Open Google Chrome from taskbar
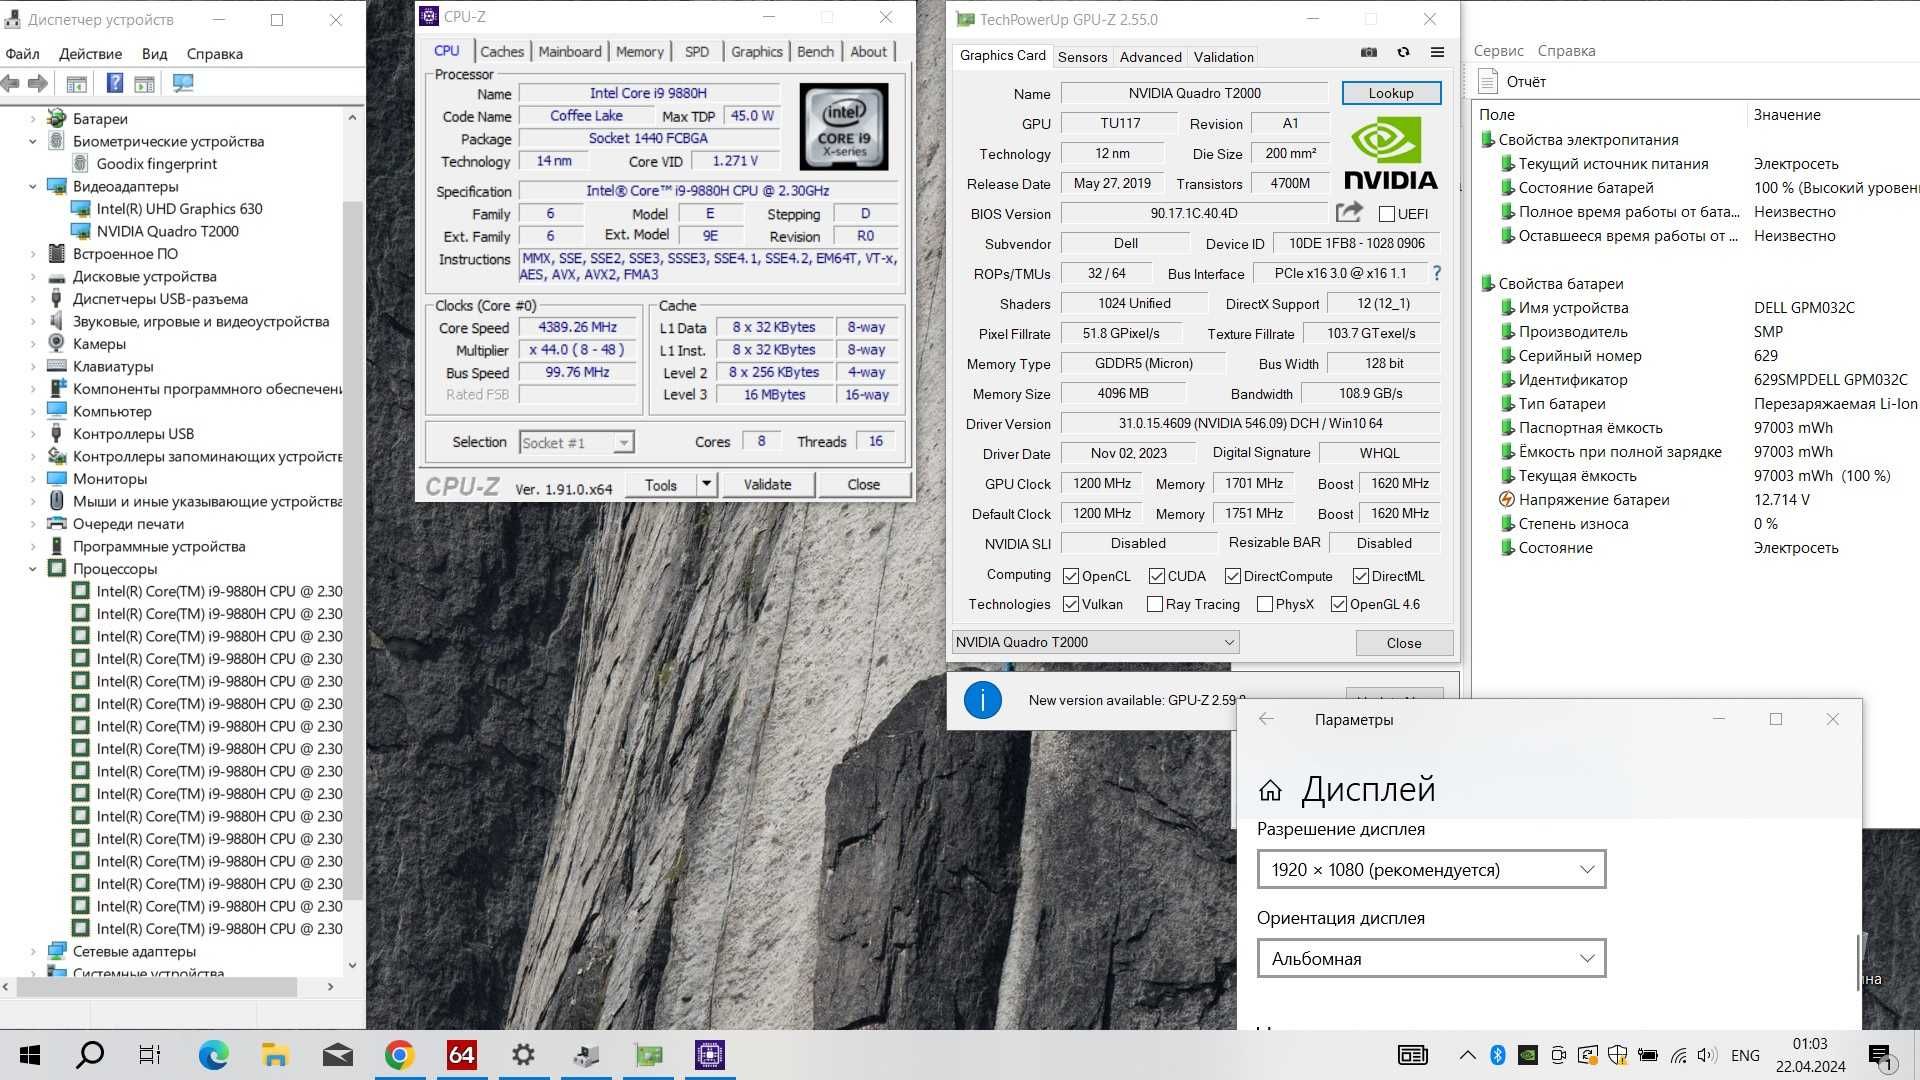This screenshot has height=1080, width=1920. [399, 1055]
